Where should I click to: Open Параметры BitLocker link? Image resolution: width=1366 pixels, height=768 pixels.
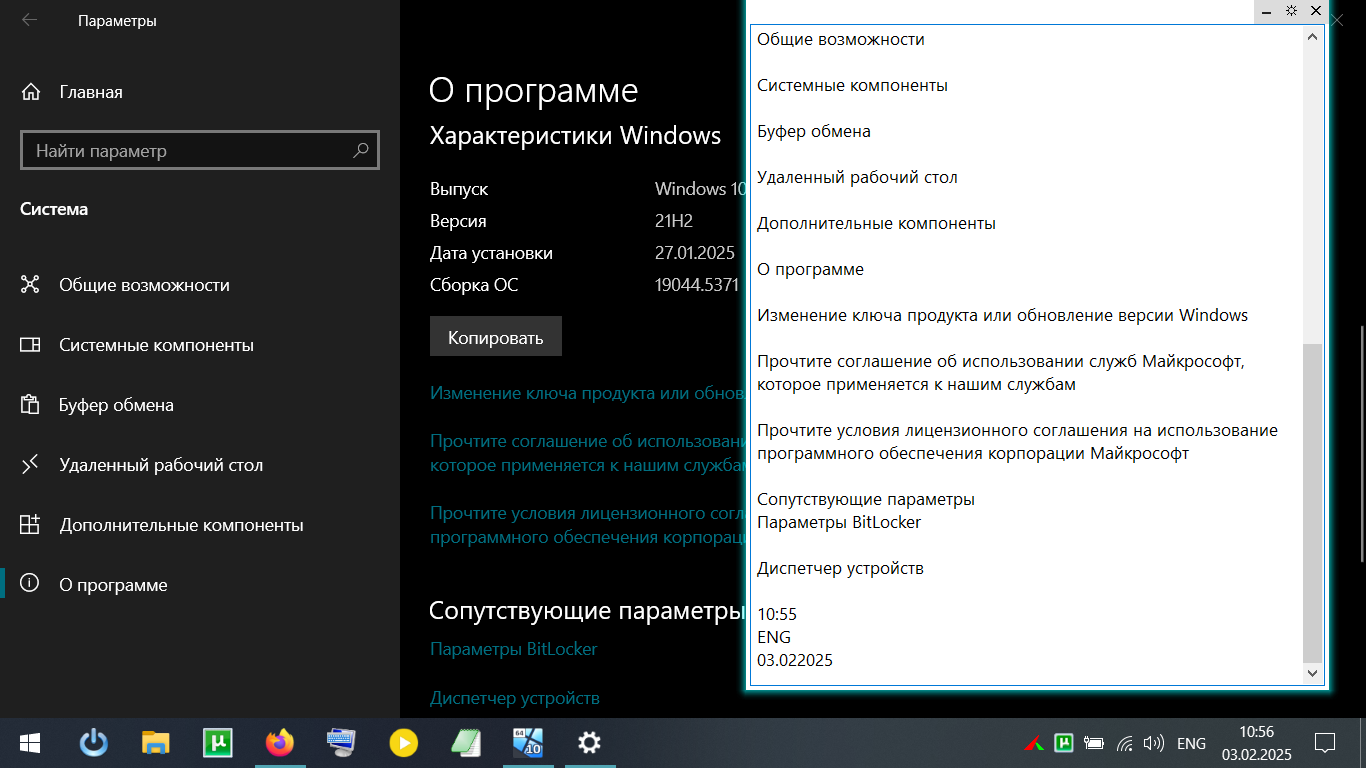pyautogui.click(x=513, y=649)
